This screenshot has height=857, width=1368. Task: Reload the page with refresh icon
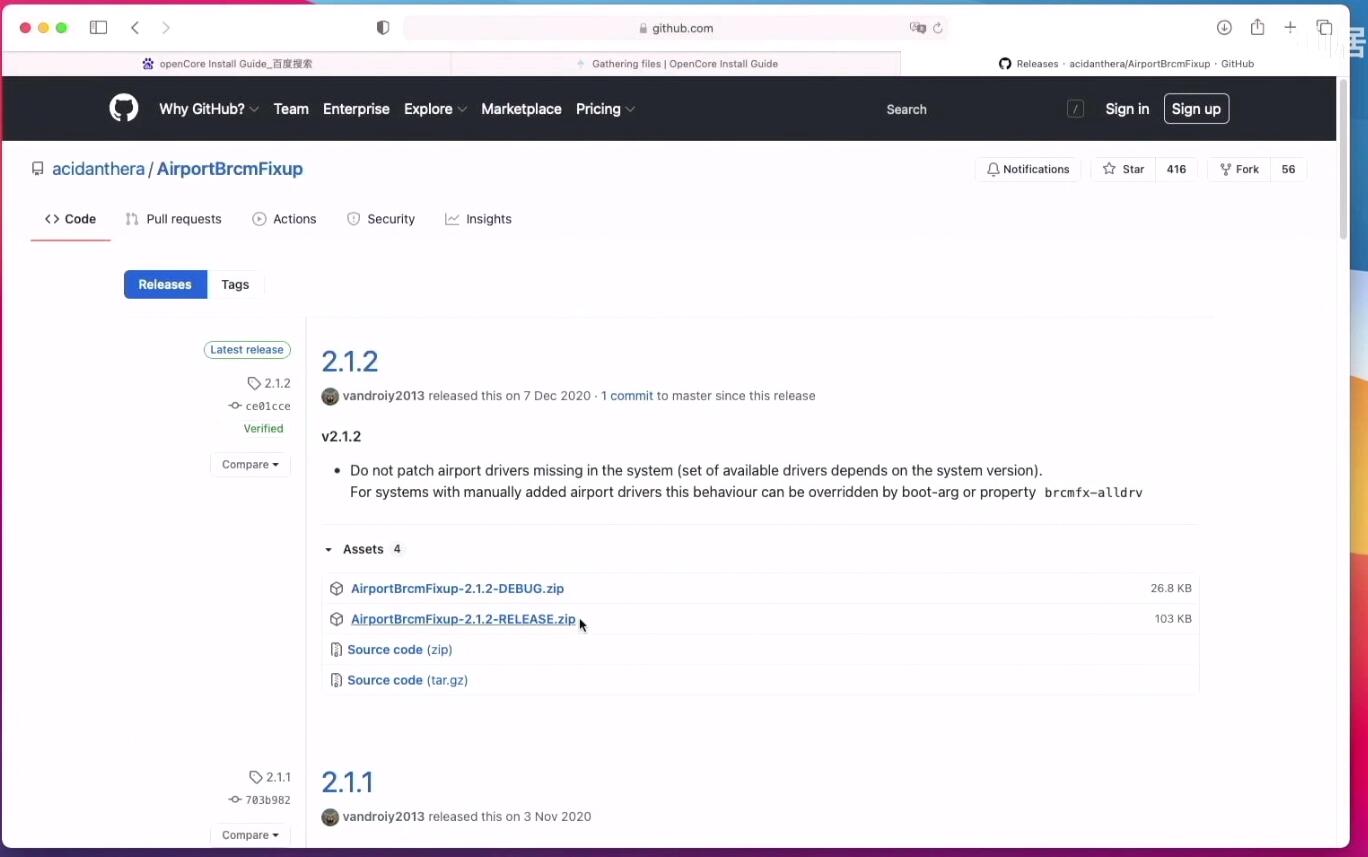point(938,28)
